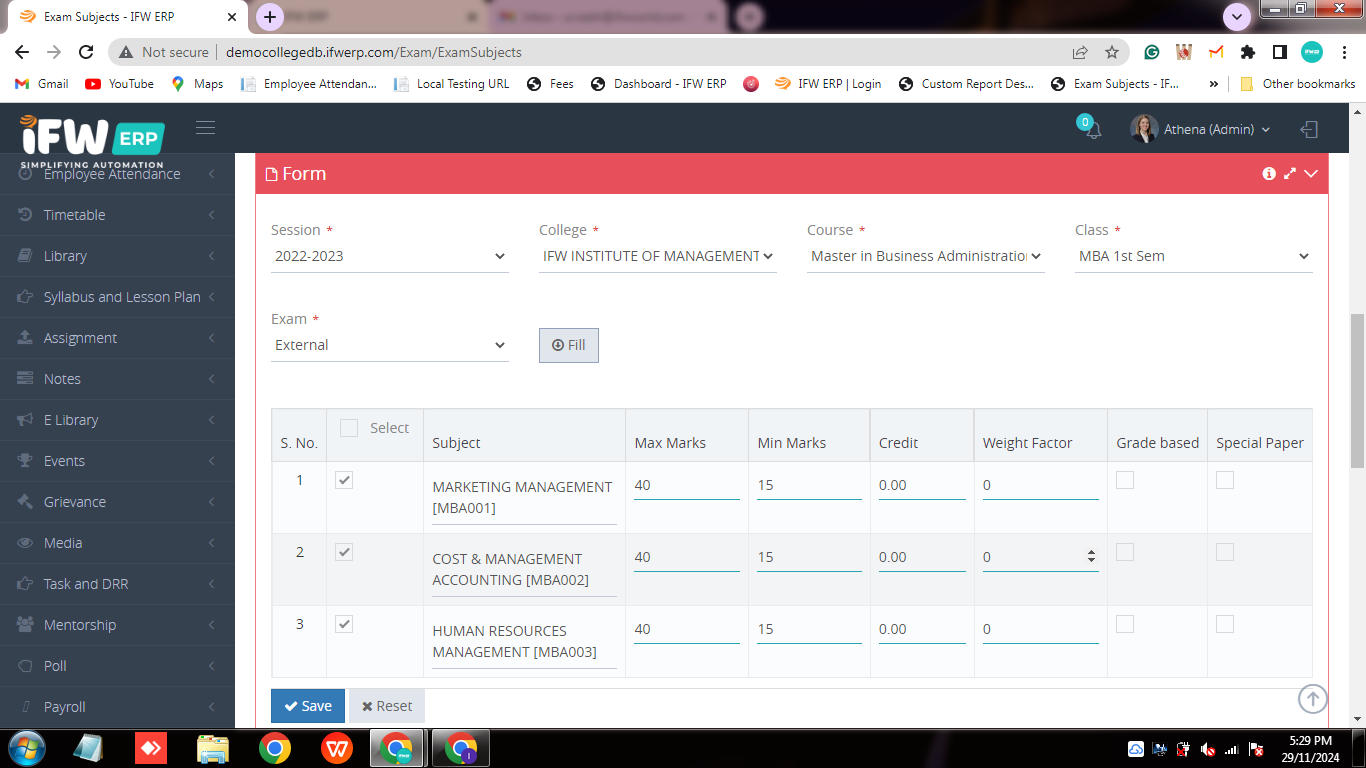
Task: Uncheck the Cost & Management Accounting select checkbox
Action: pos(344,552)
